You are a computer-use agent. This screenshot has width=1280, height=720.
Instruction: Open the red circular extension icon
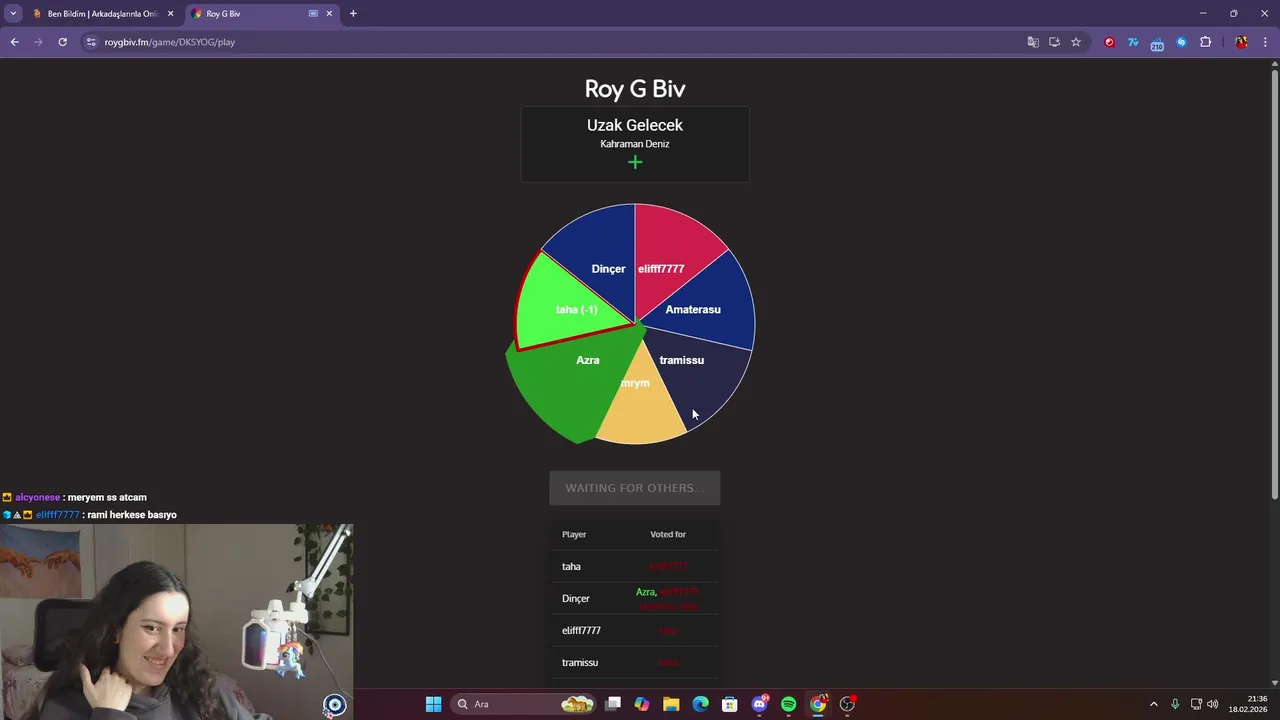(1109, 42)
